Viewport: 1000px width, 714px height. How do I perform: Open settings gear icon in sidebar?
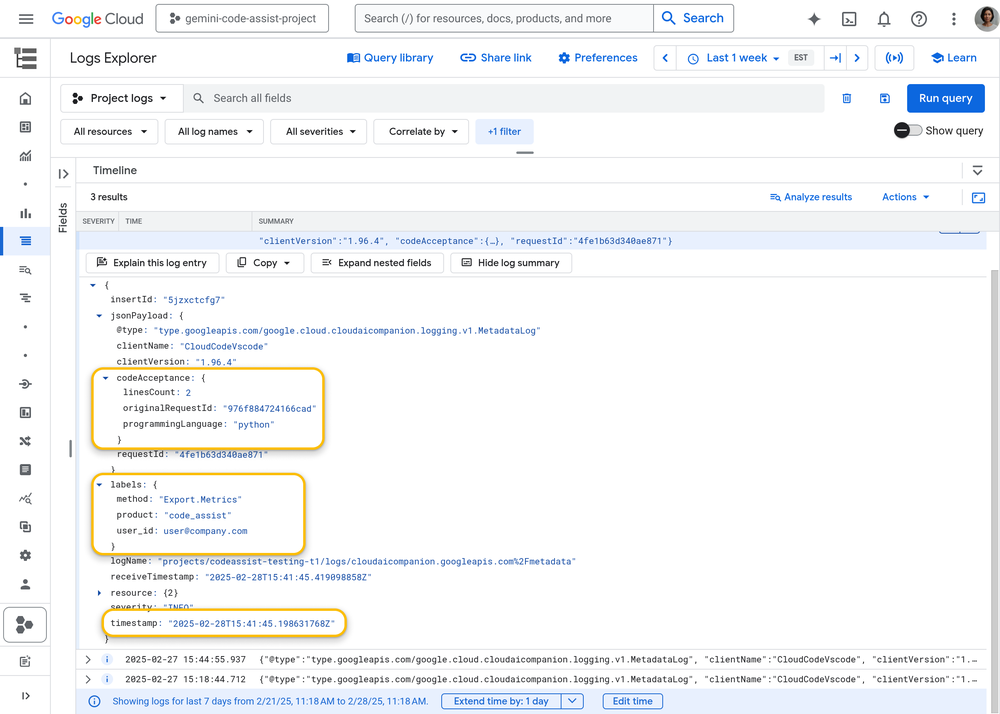pos(25,555)
